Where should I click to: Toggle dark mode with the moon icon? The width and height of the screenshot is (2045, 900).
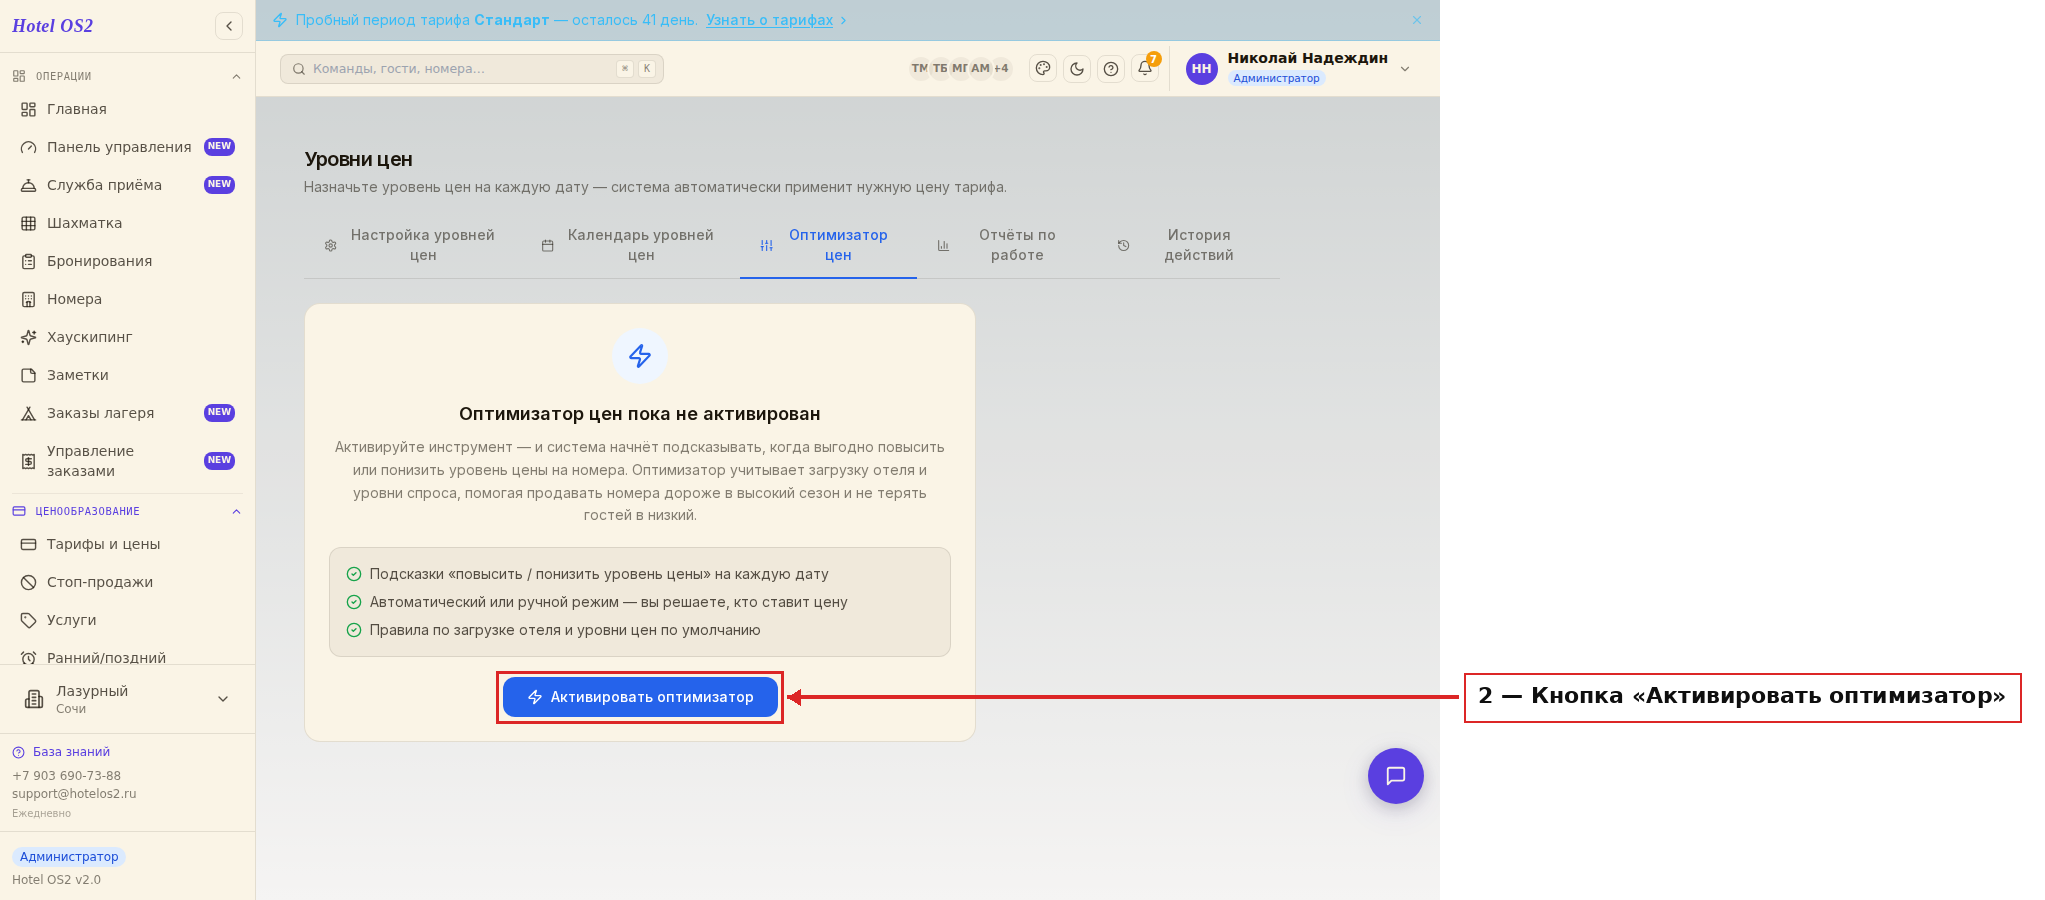(1077, 69)
